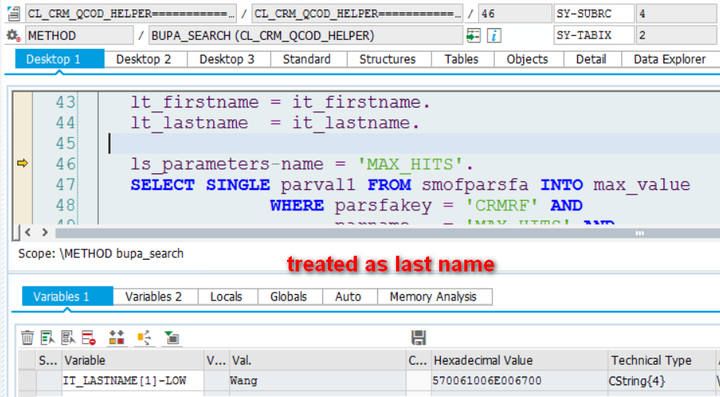This screenshot has height=397, width=720.
Task: Open the Data Explorer tab
Action: tap(669, 59)
